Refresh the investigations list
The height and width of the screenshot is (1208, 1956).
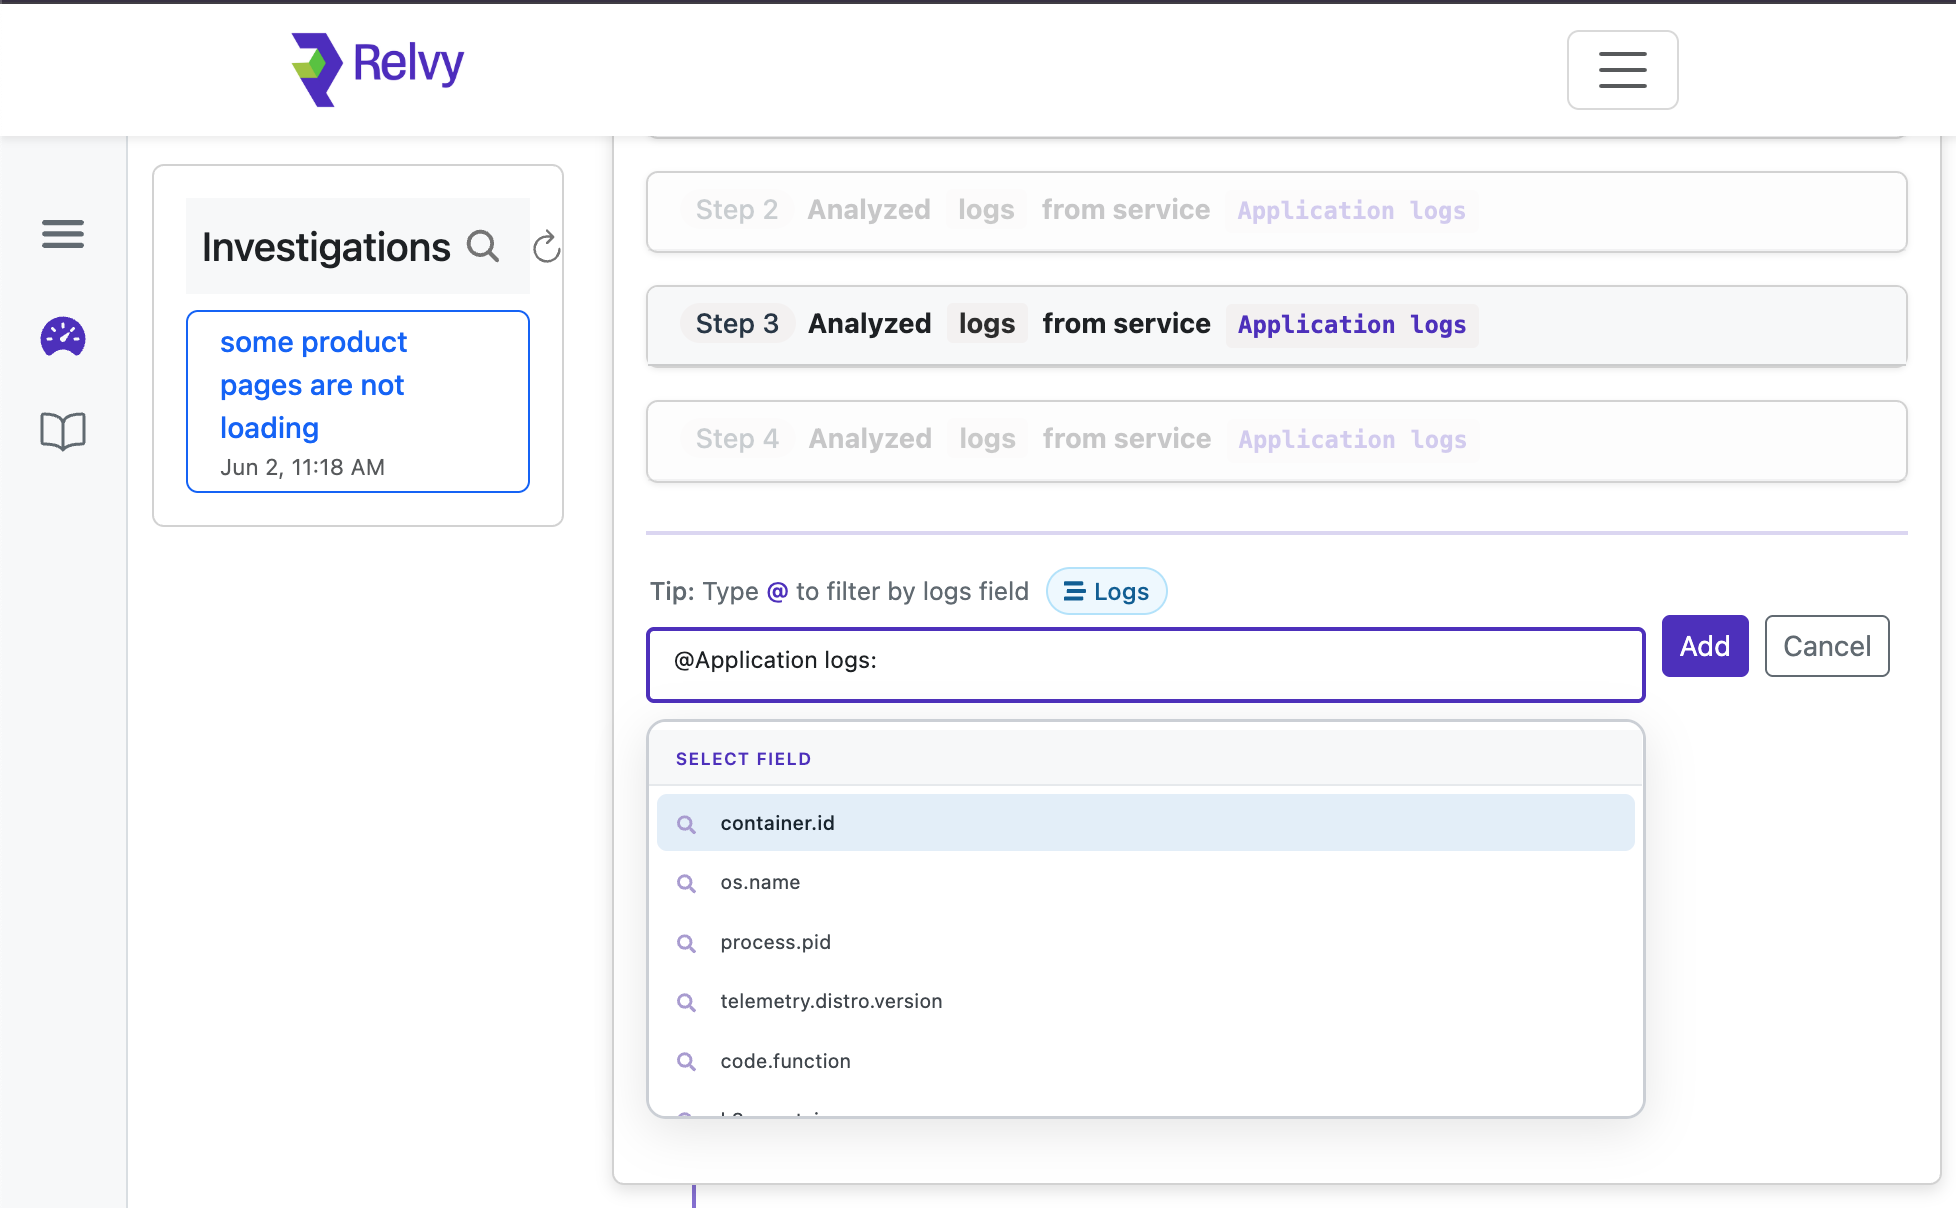point(546,247)
